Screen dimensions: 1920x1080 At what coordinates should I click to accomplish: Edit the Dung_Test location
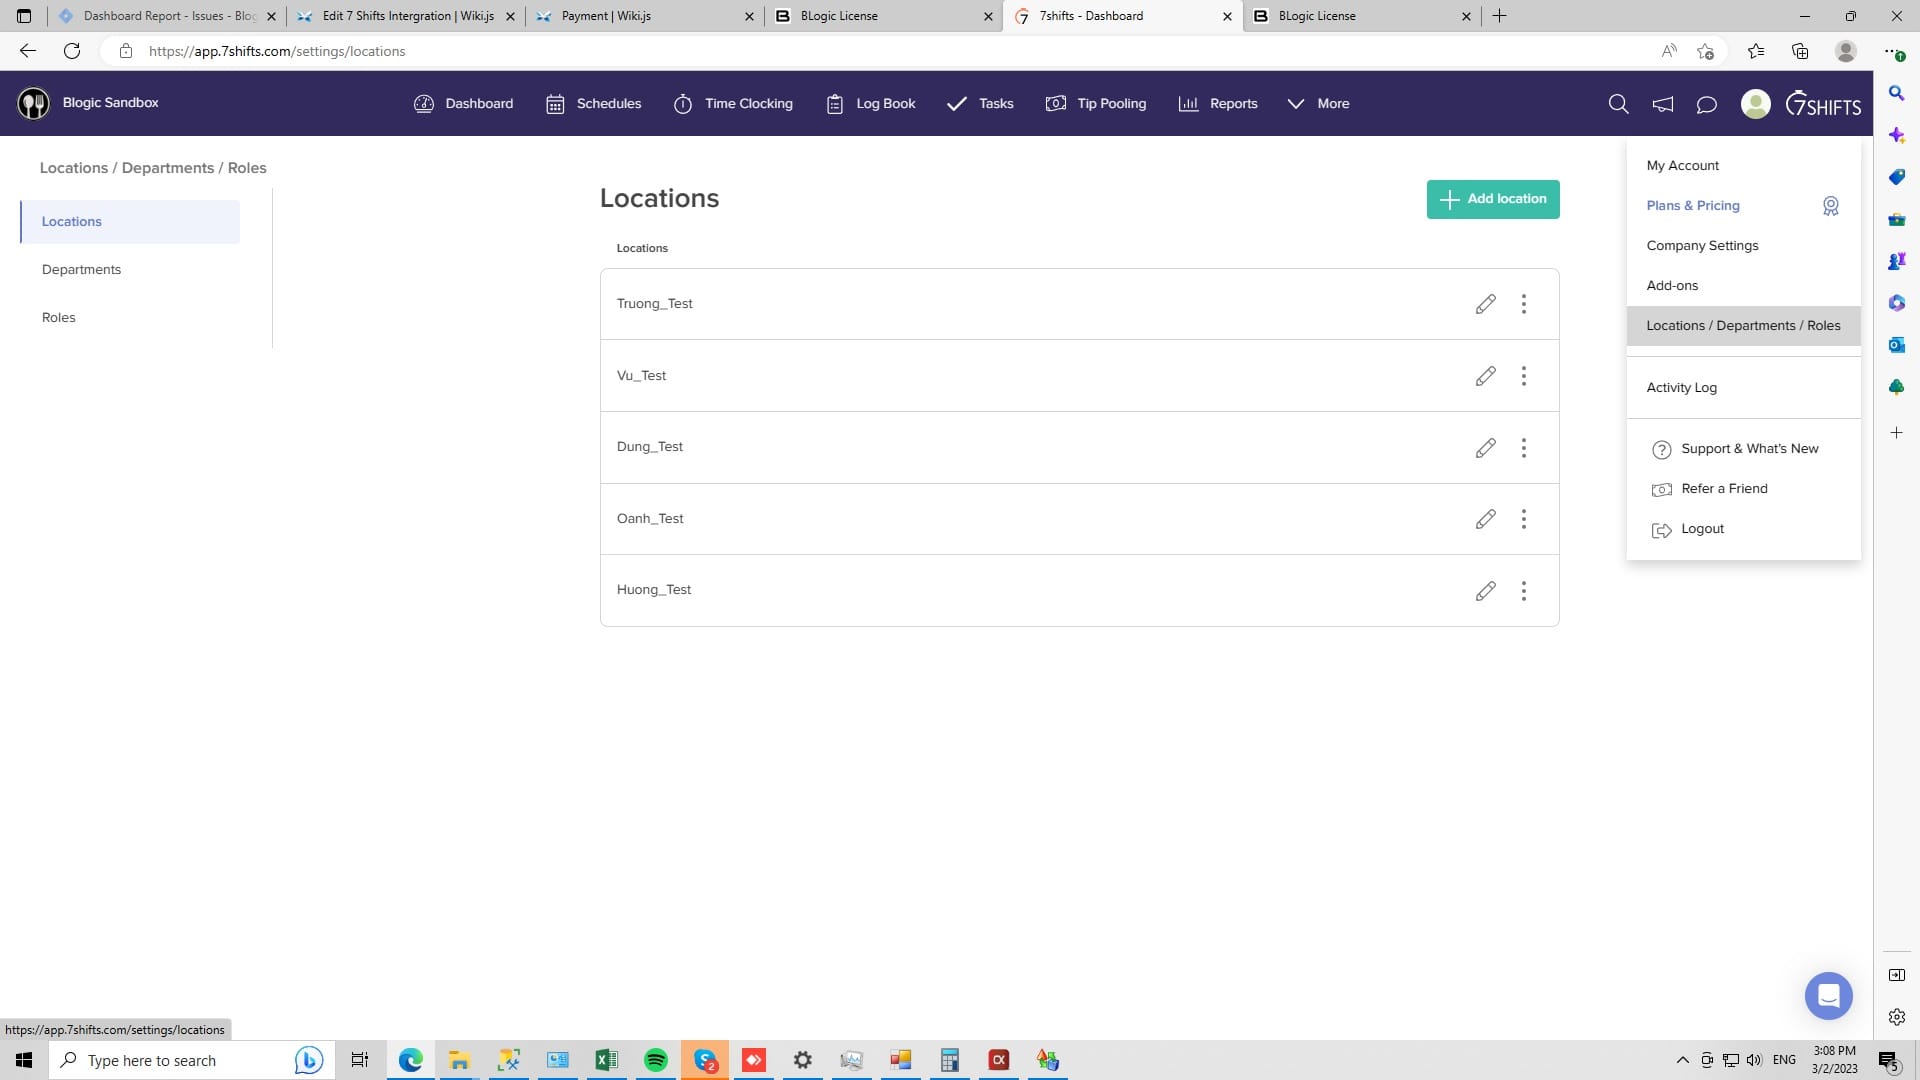[1485, 448]
